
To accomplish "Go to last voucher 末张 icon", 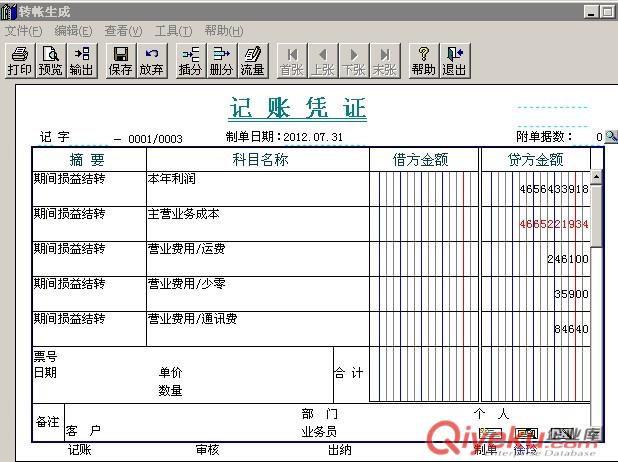I will (385, 61).
